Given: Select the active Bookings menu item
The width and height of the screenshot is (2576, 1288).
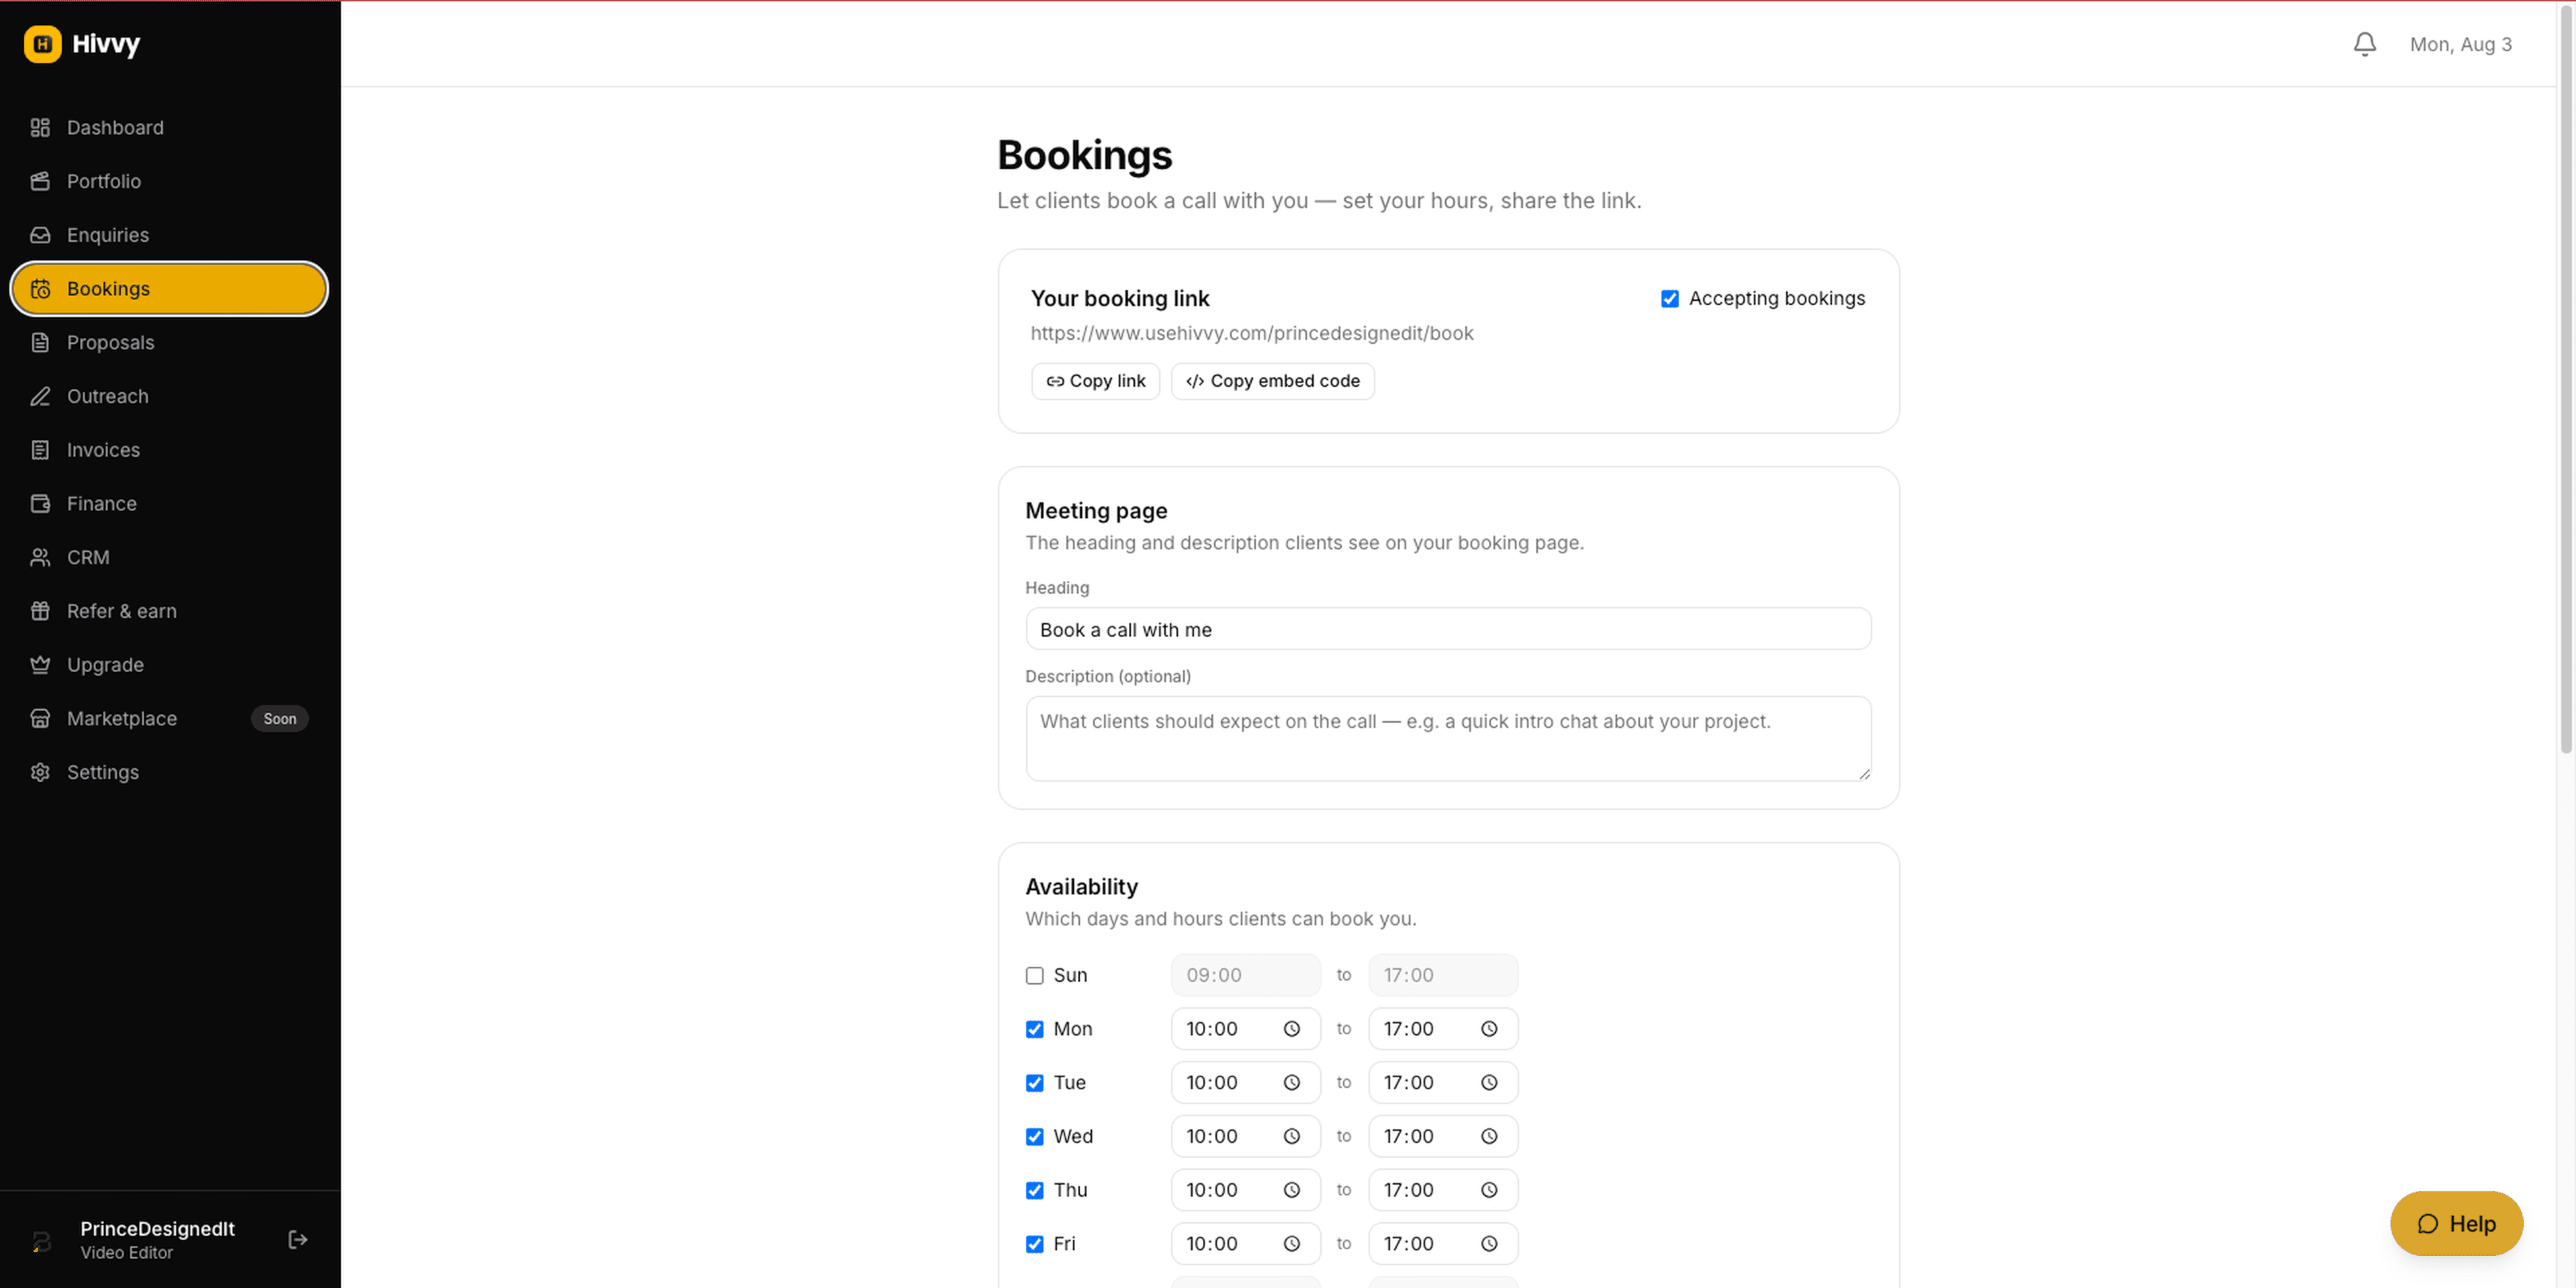Looking at the screenshot, I should coord(169,289).
